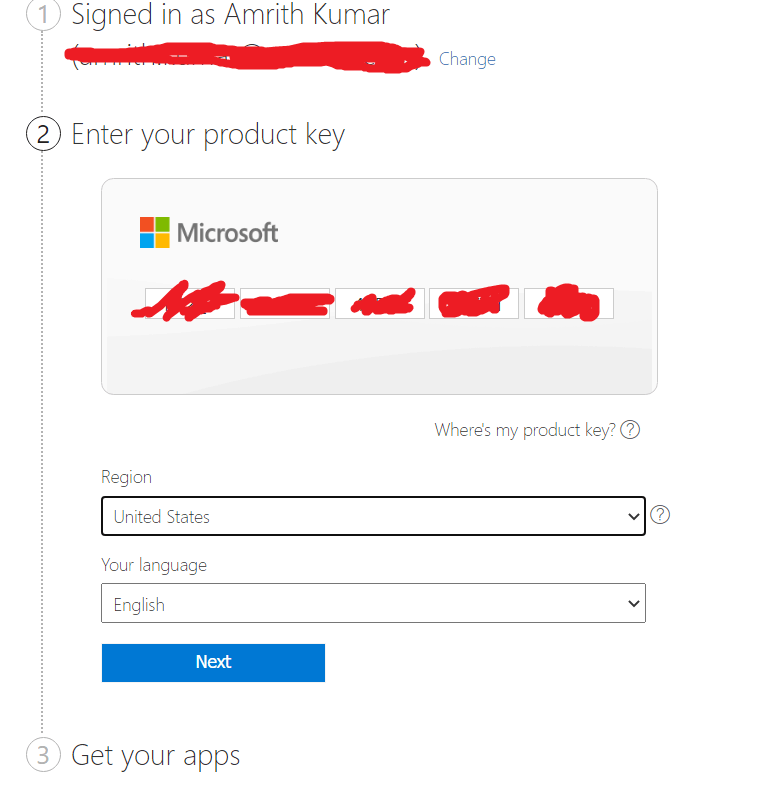Click the step 2 circle icon
Viewport: 757px width, 812px height.
pyautogui.click(x=42, y=134)
